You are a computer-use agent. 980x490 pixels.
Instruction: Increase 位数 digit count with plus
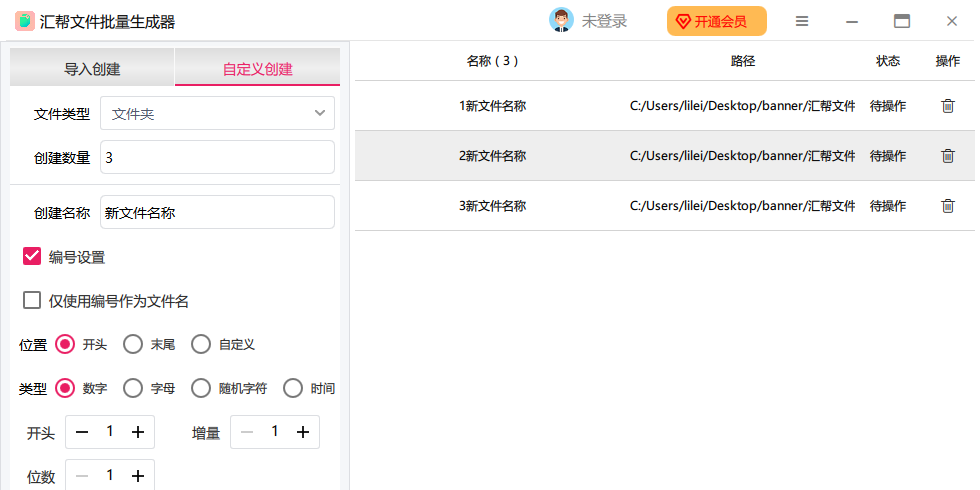(138, 476)
